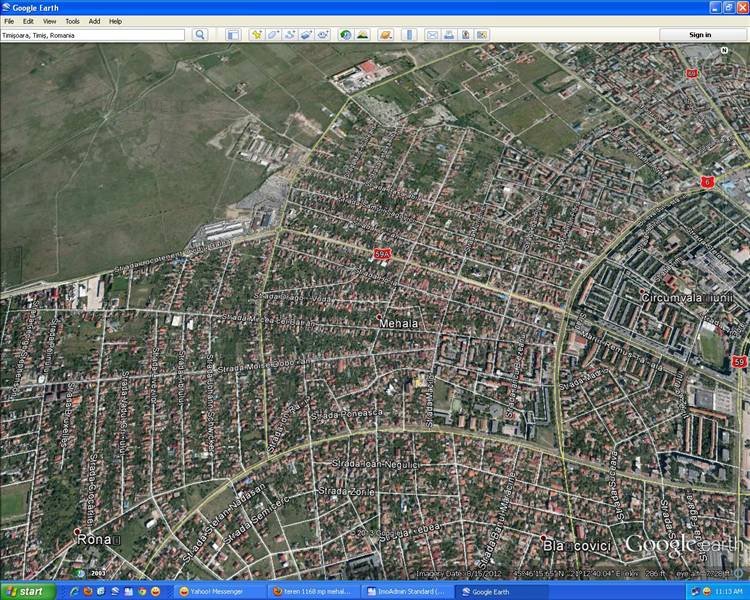Viewport: 750px width, 600px height.
Task: Toggle the sunlight across landscape button
Action: [362, 34]
